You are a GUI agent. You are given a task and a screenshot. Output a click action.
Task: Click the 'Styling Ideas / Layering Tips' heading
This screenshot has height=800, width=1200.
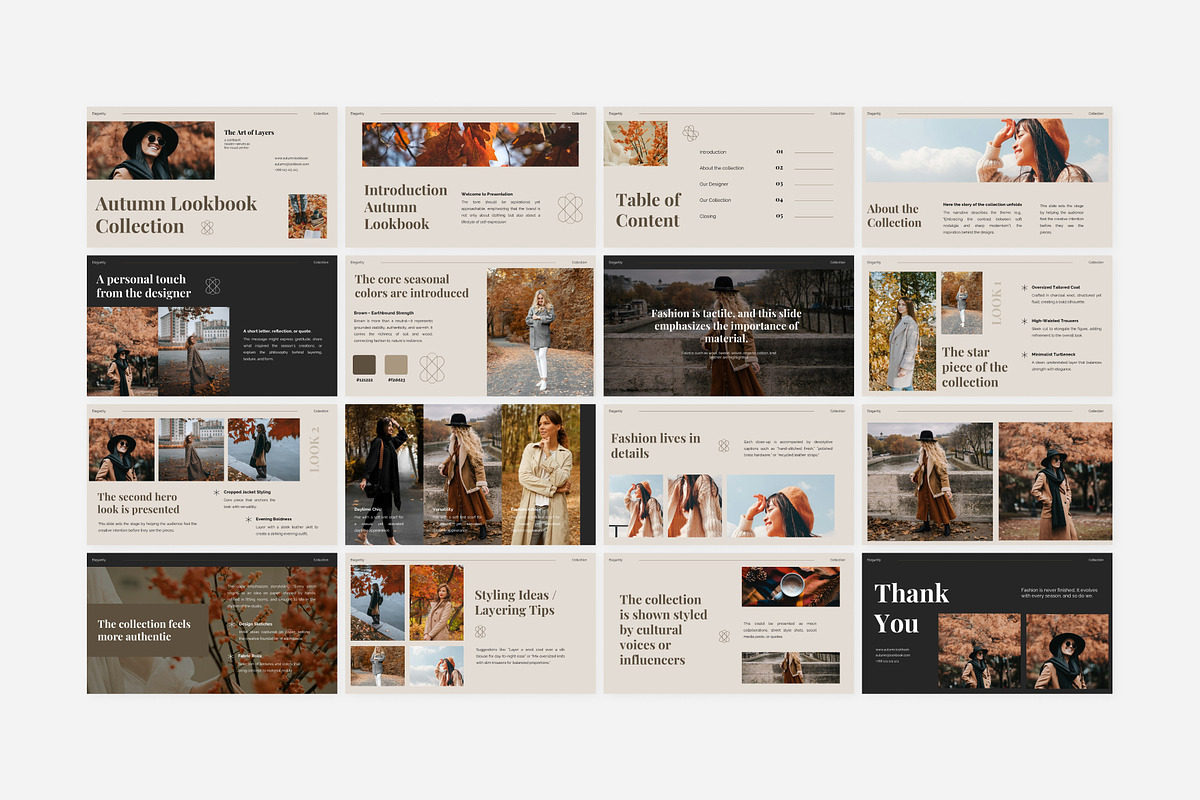[515, 602]
